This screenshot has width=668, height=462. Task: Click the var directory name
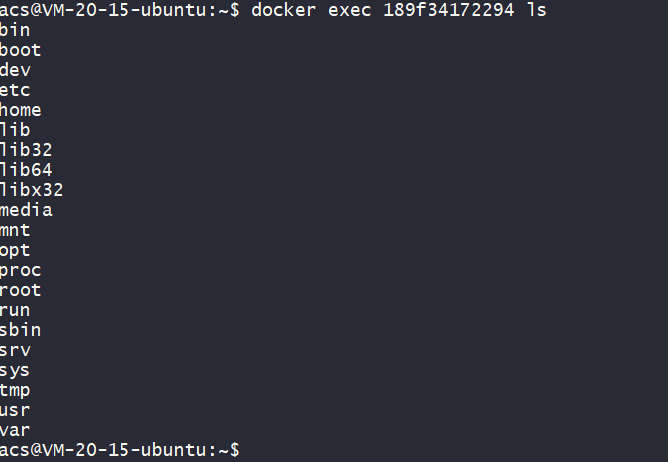point(15,430)
